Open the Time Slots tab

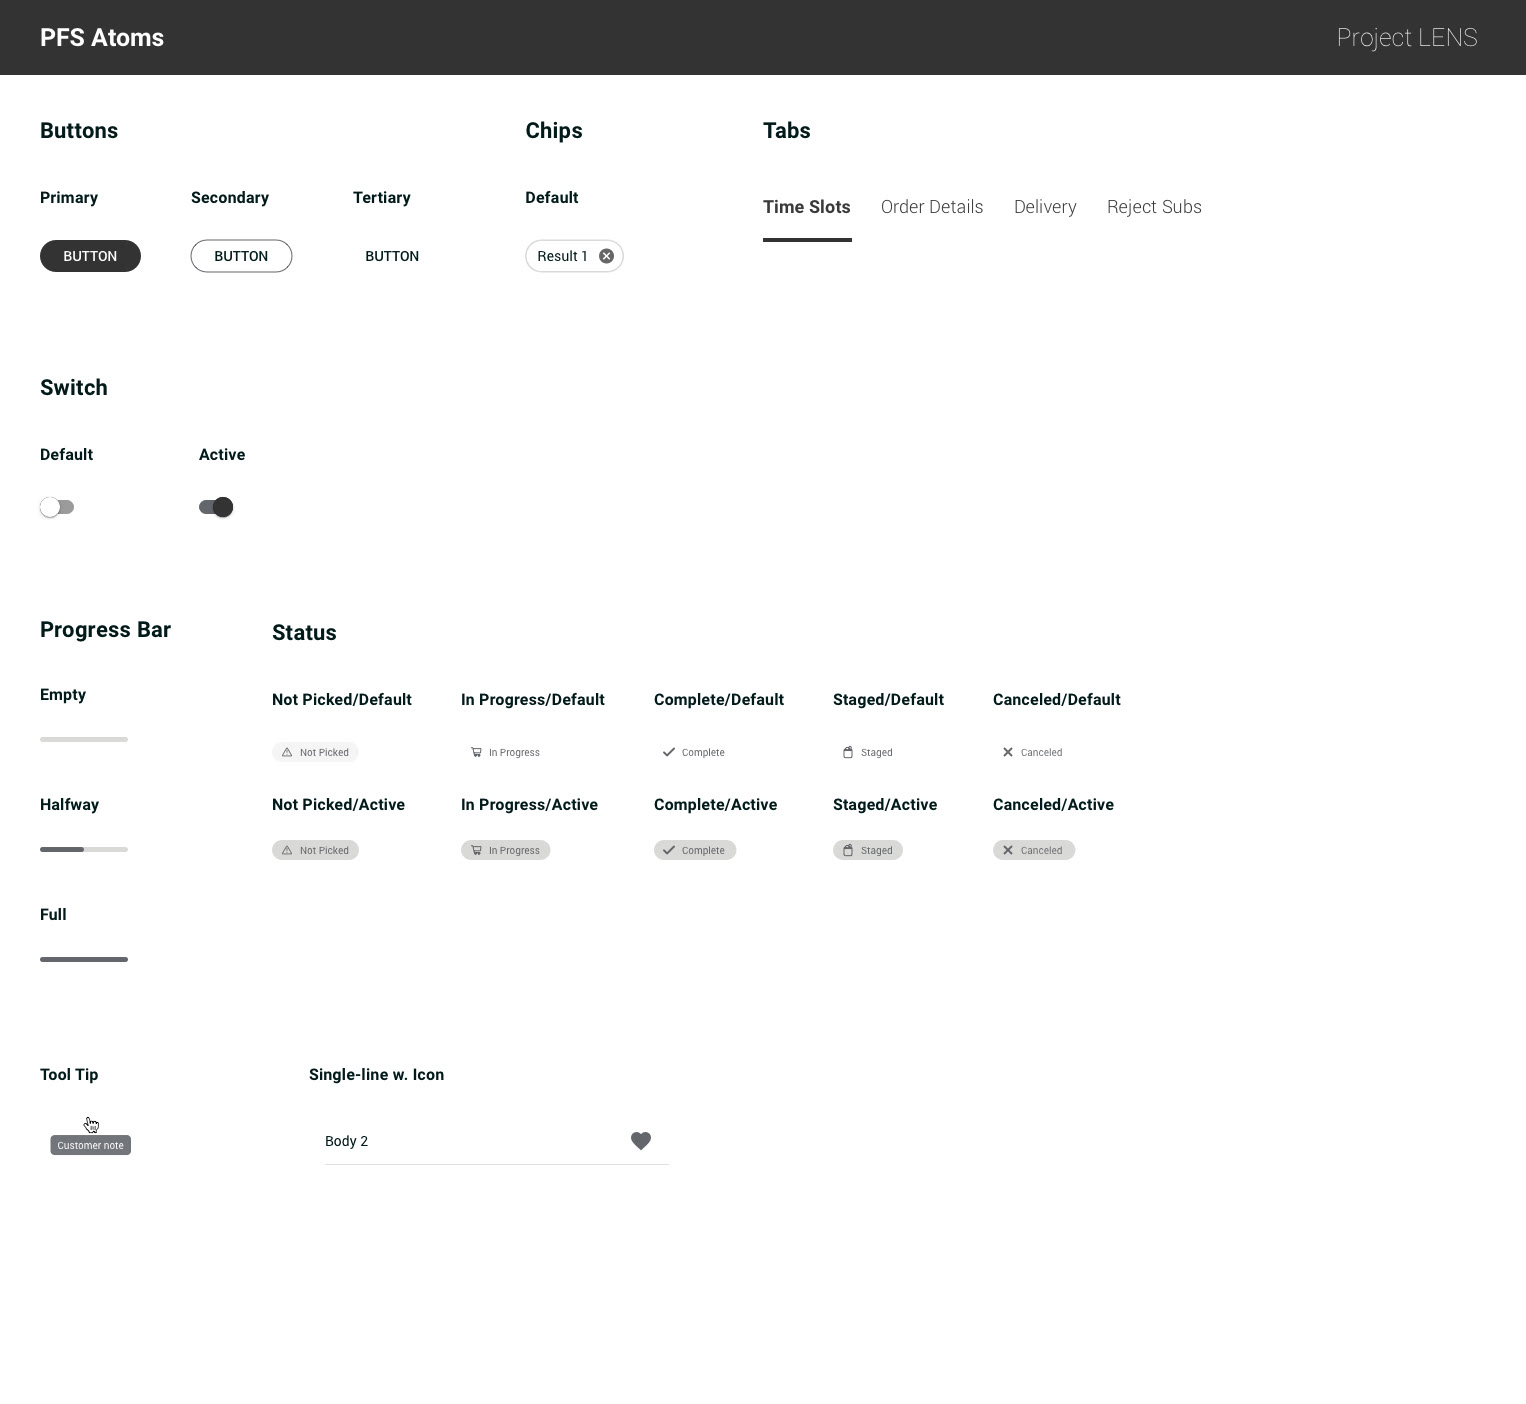[x=807, y=207]
